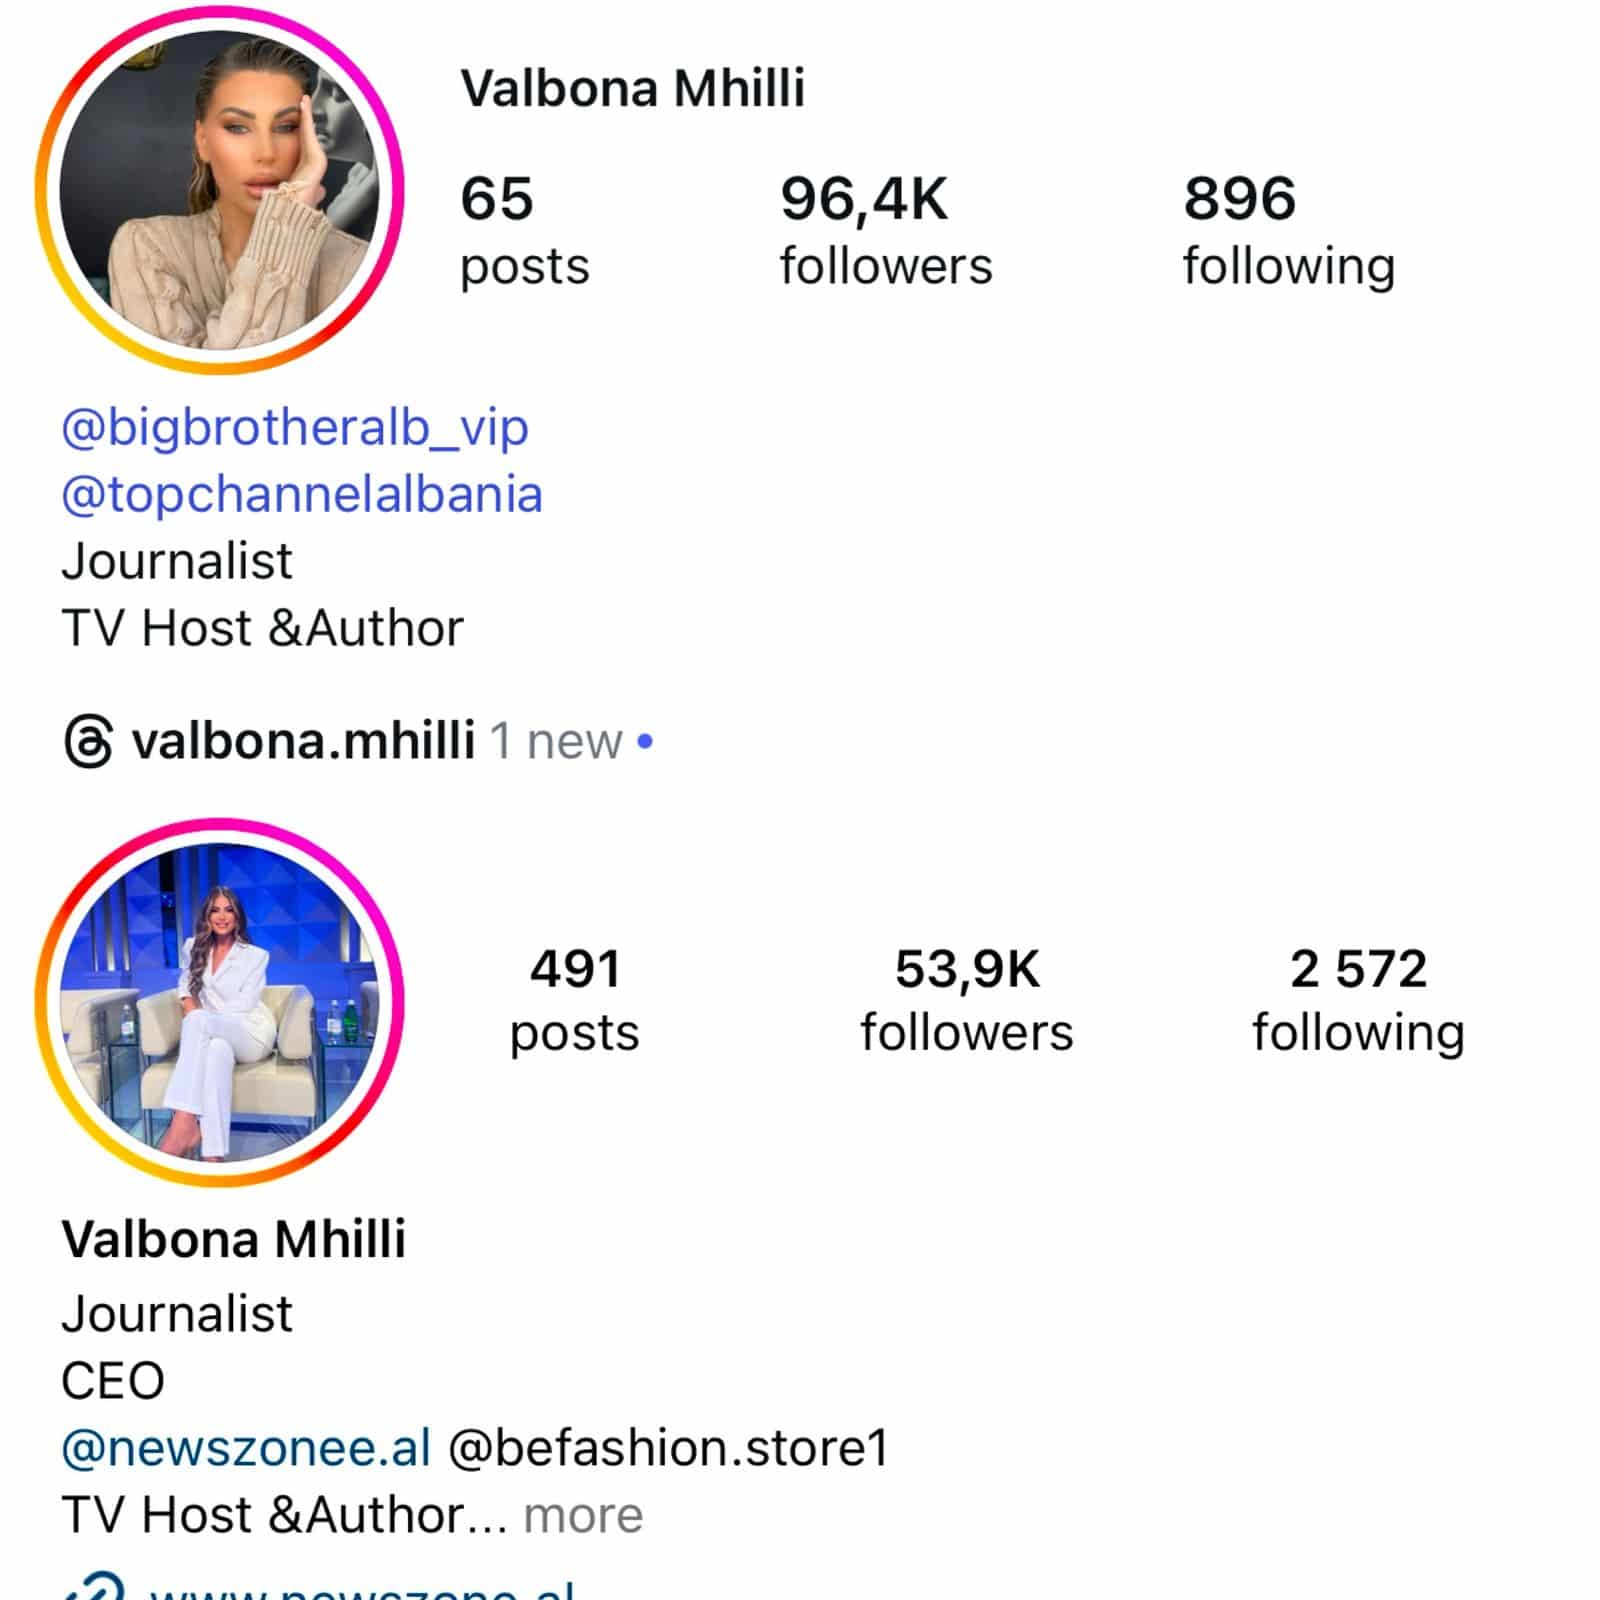The image size is (1600, 1600).
Task: Open the 2 572 following list
Action: tap(1359, 1001)
